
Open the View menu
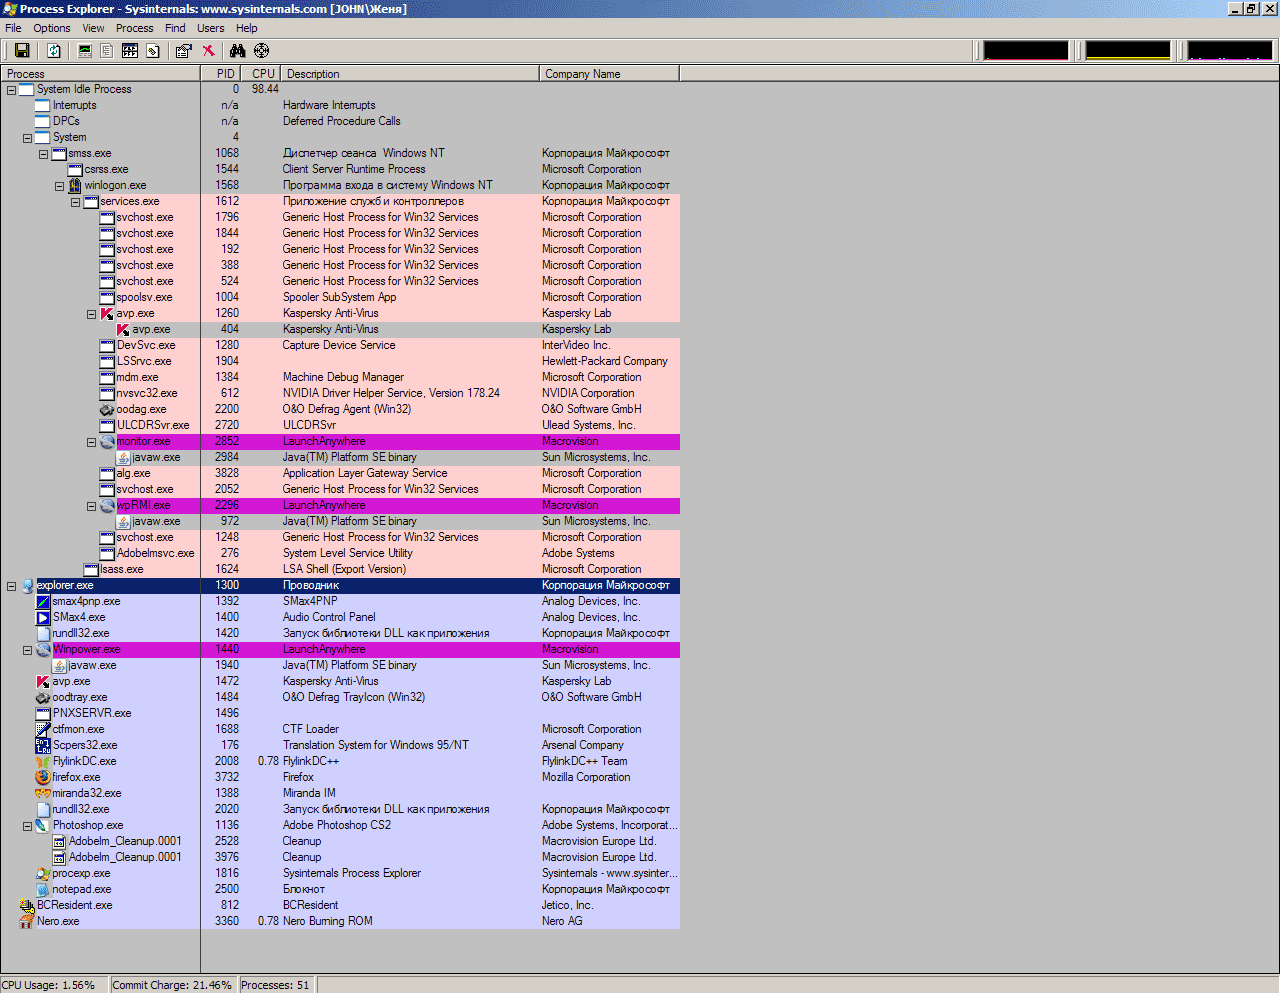pos(93,28)
